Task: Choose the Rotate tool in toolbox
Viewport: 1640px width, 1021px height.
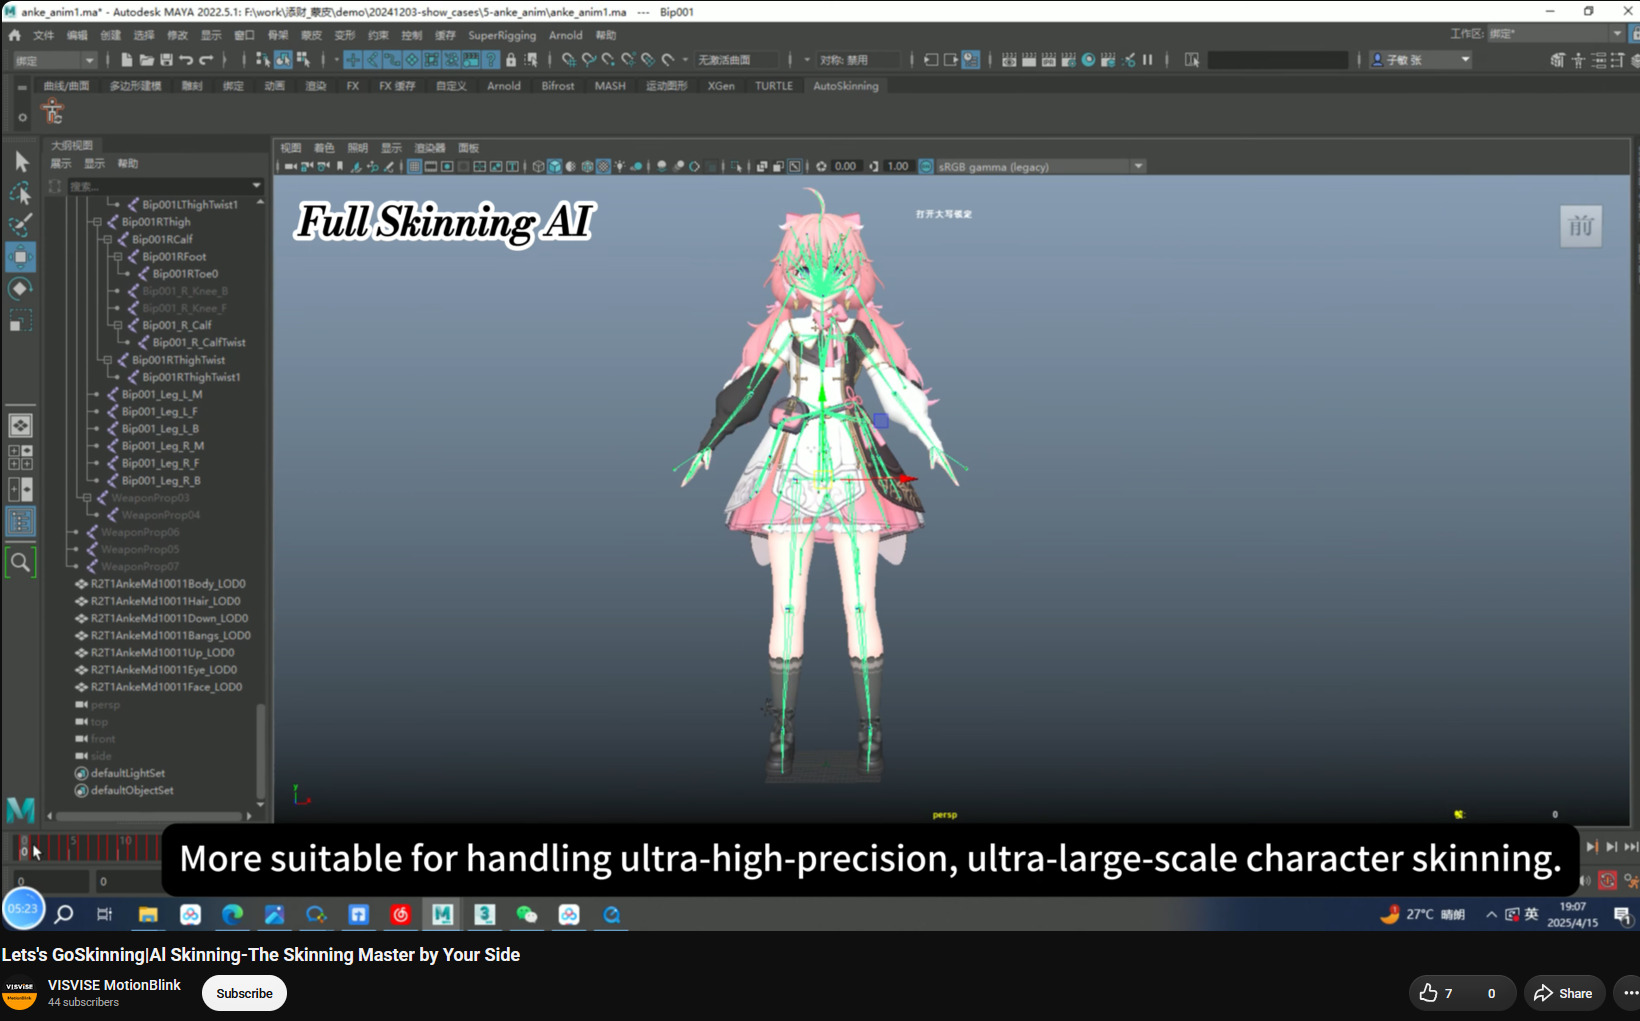Action: 21,289
